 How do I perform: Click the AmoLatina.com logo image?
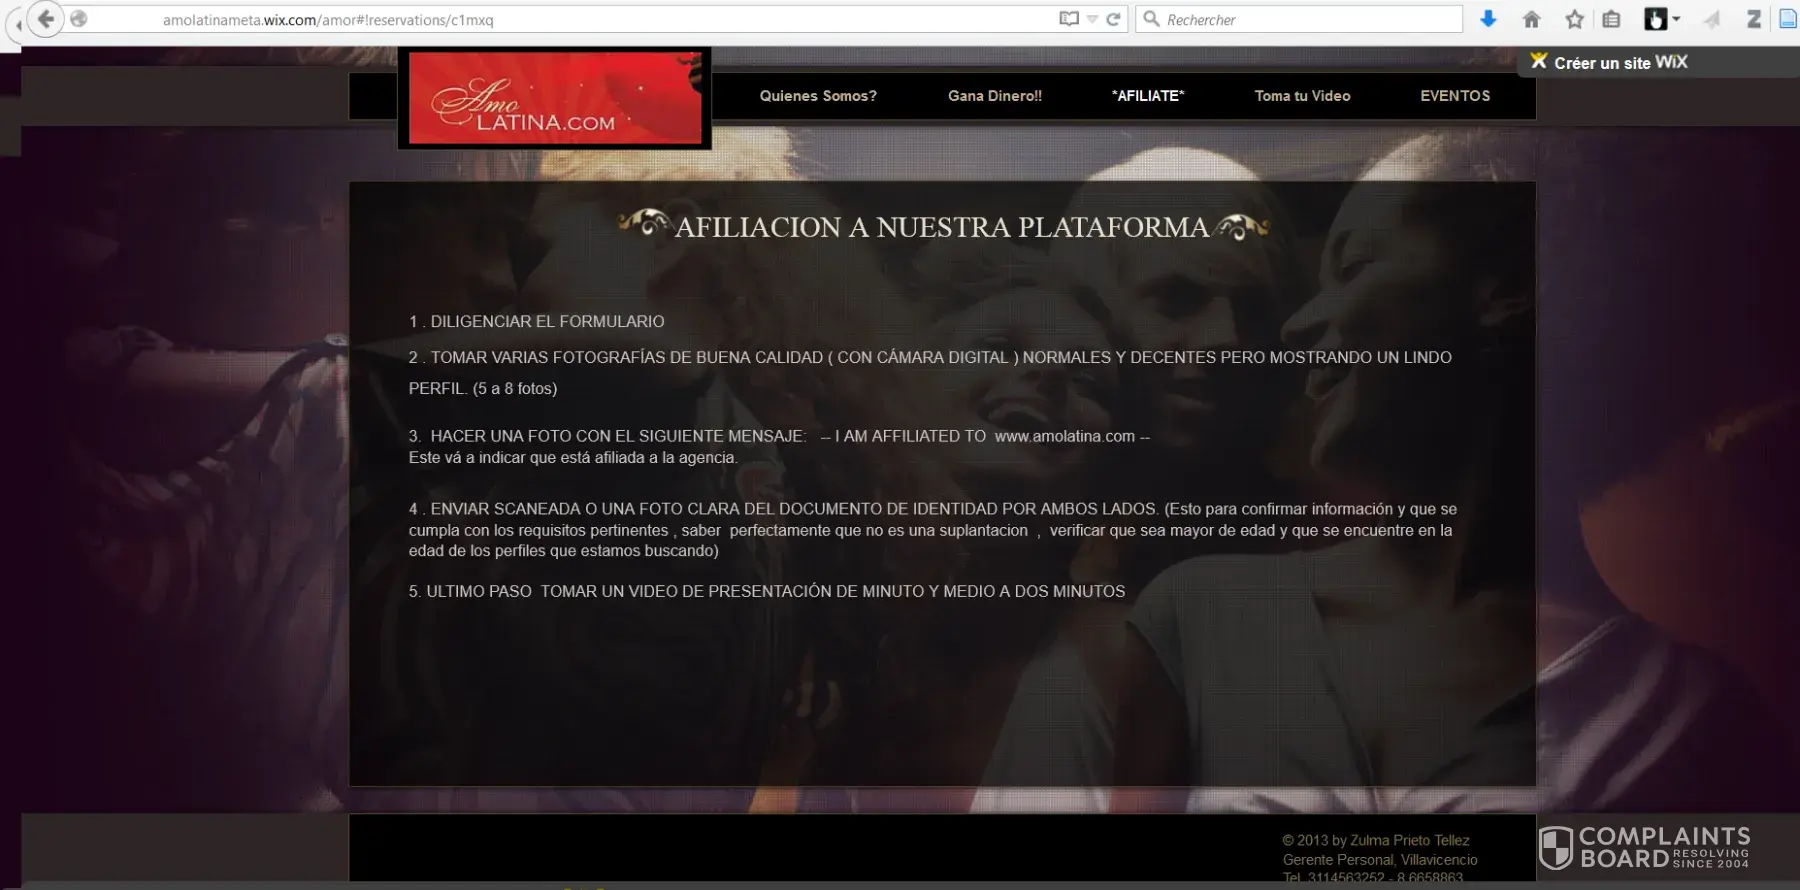click(555, 99)
